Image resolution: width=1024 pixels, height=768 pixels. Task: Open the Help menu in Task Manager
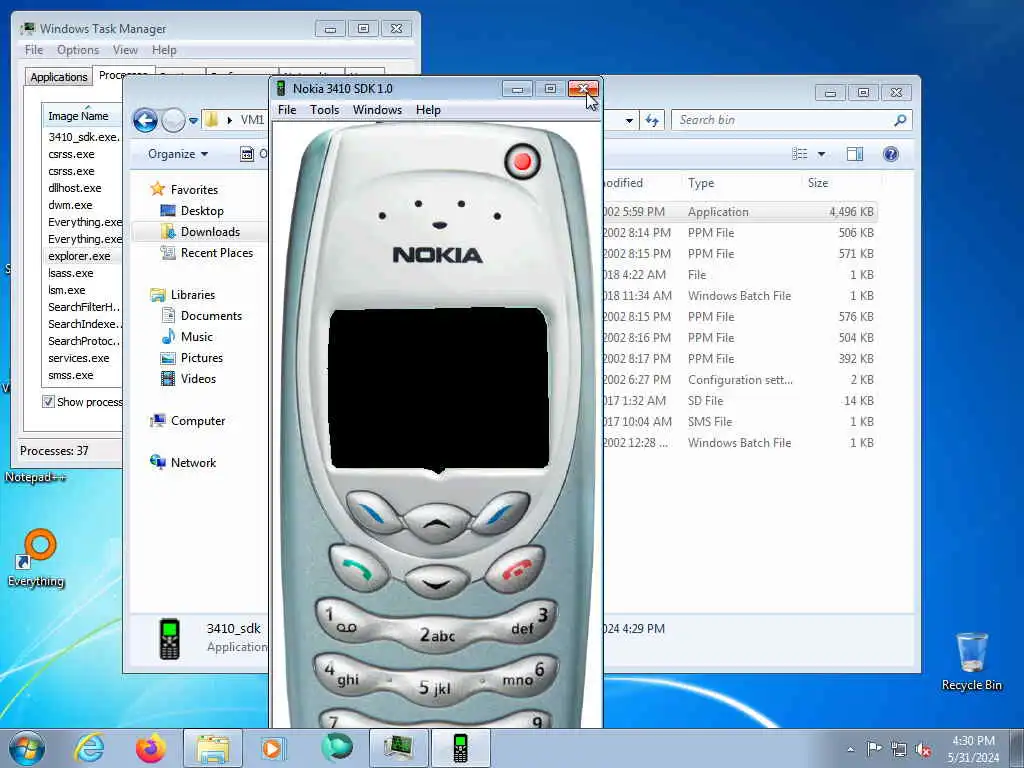[x=164, y=50]
